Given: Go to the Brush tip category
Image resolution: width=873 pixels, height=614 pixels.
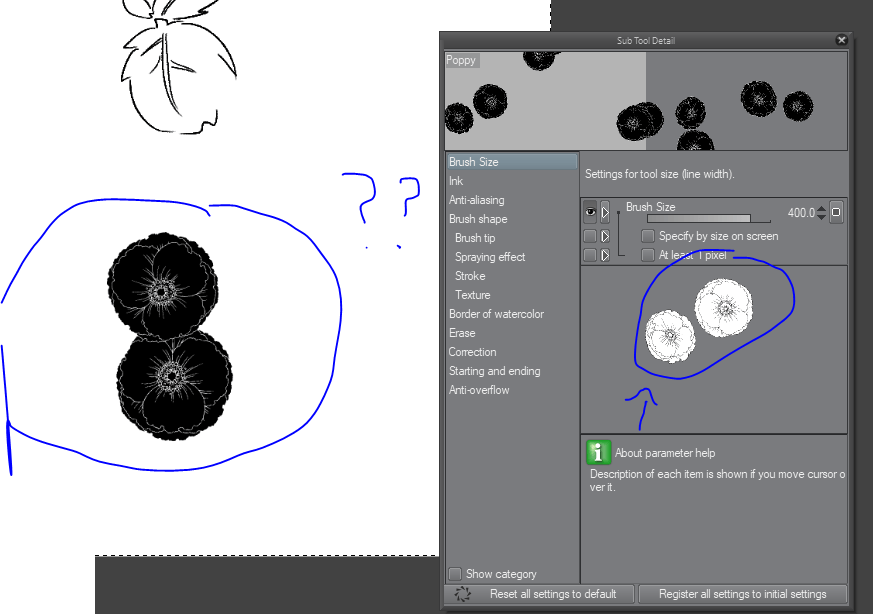Looking at the screenshot, I should coord(475,238).
